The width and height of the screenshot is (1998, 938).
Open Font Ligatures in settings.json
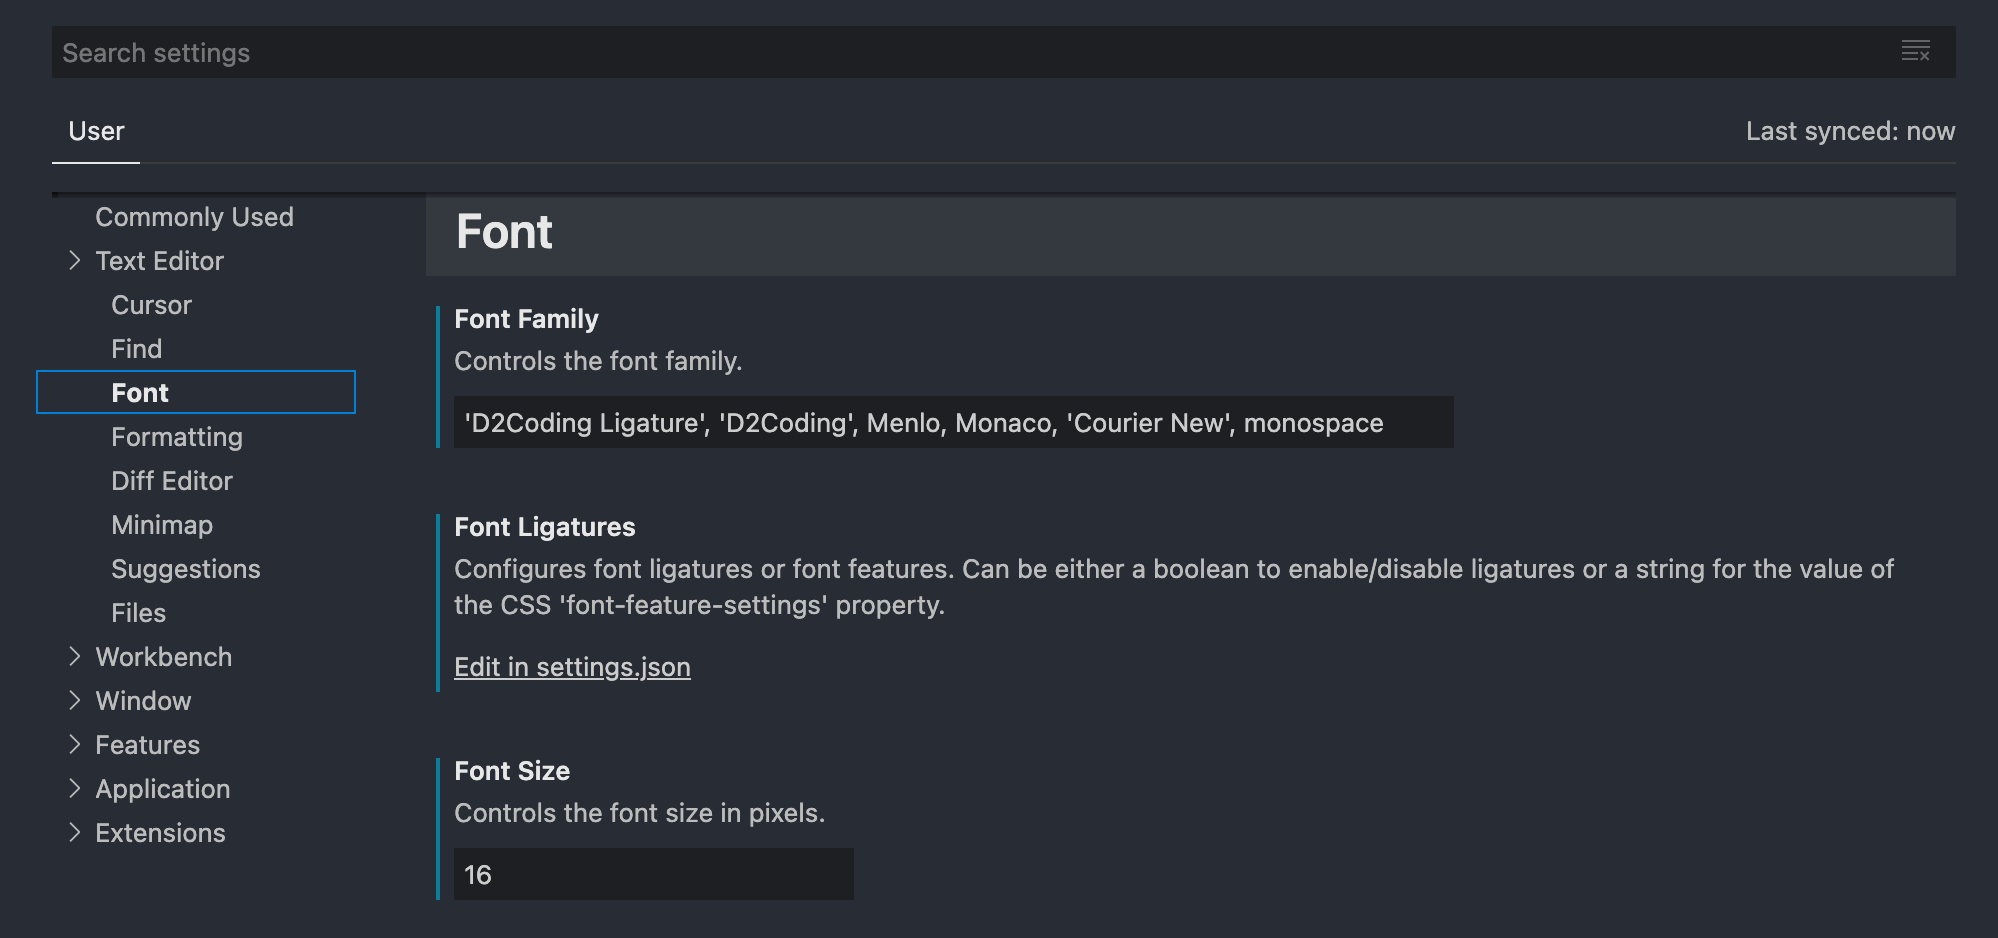(x=572, y=666)
